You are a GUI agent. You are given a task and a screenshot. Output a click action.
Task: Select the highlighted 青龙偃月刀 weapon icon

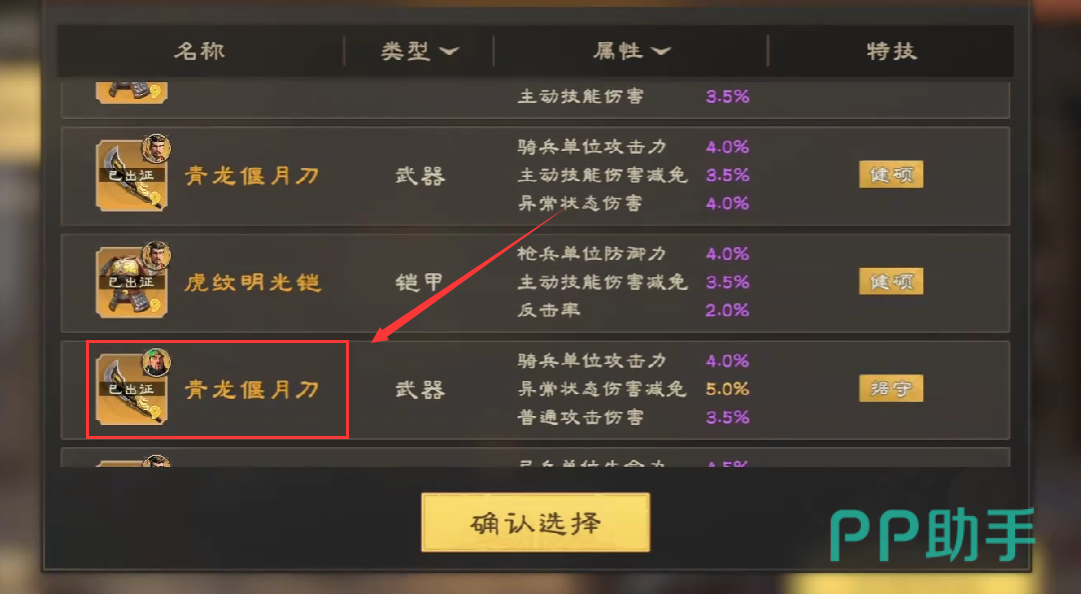tap(132, 390)
